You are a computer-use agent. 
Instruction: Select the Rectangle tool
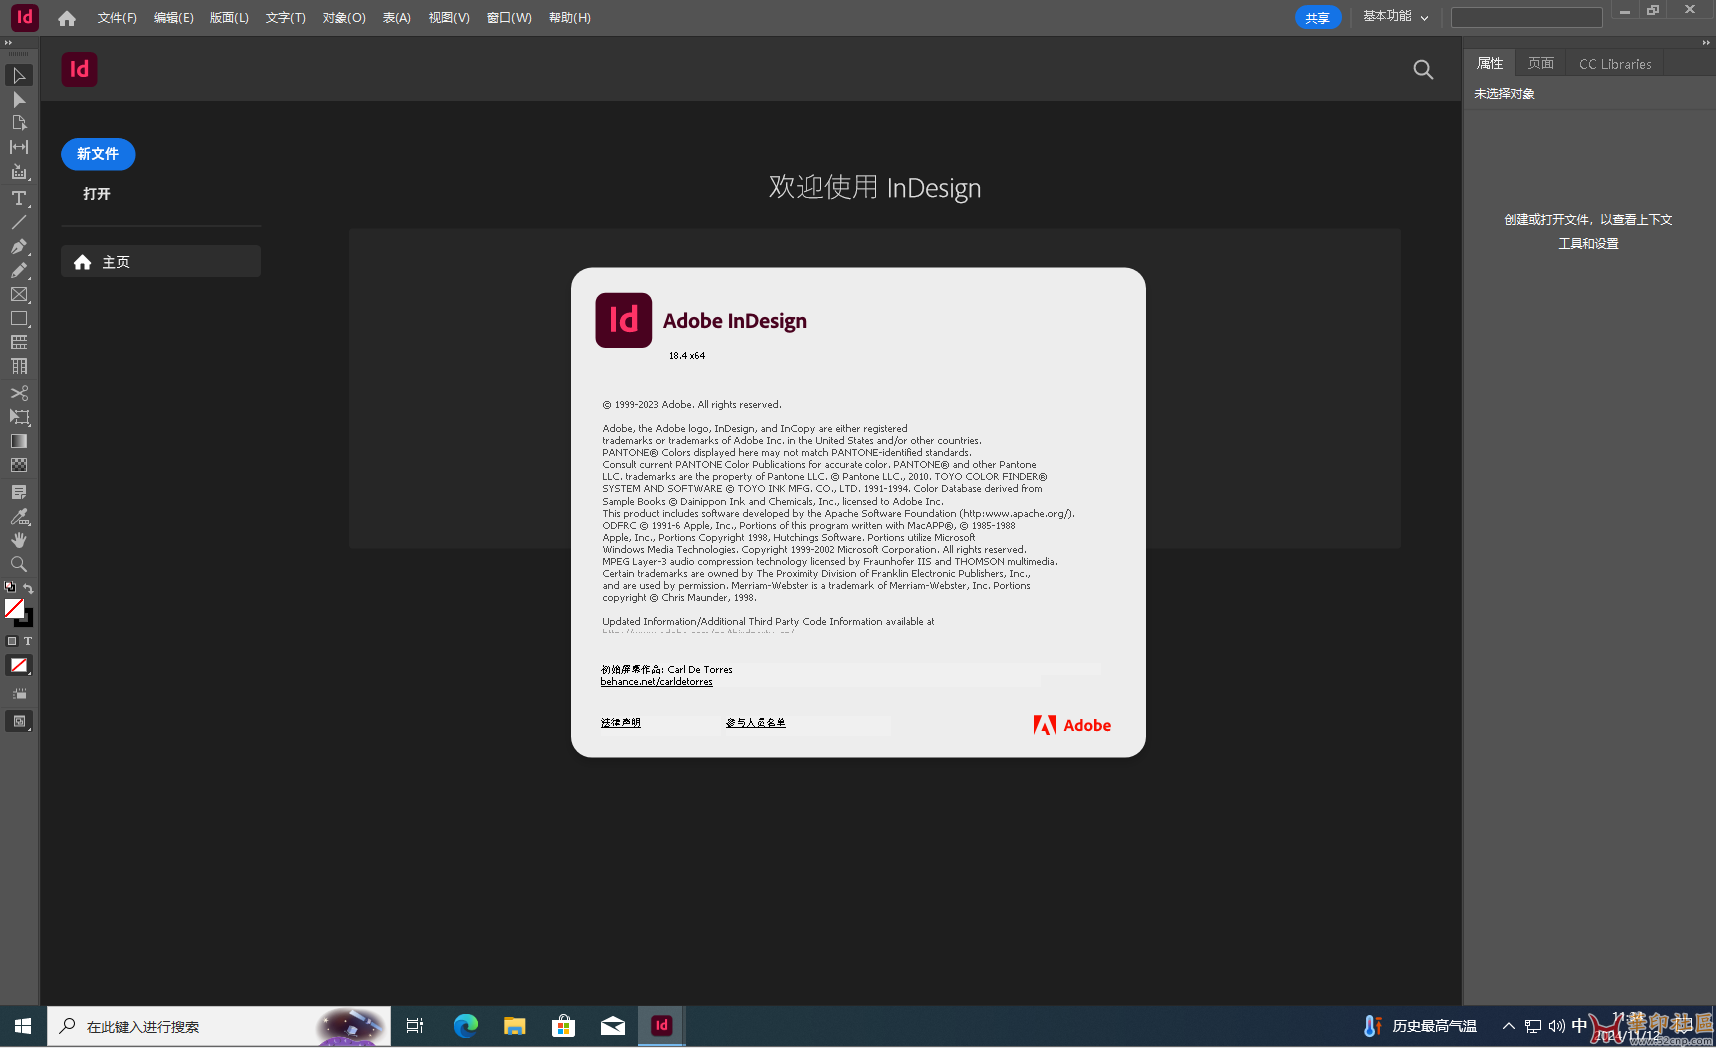click(x=19, y=318)
